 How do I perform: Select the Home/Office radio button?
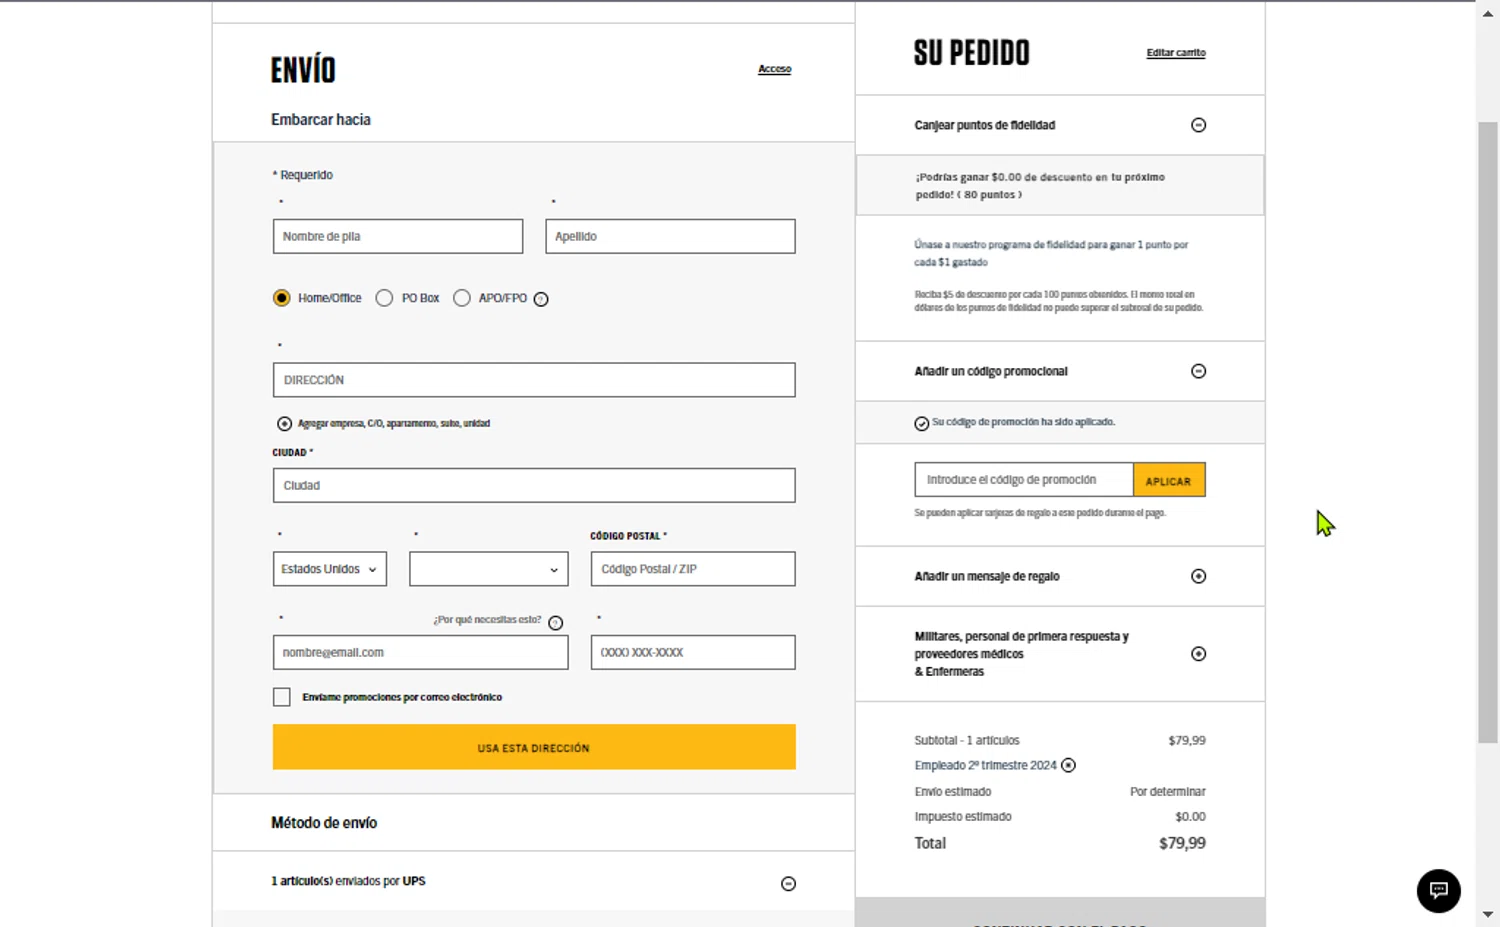(282, 298)
